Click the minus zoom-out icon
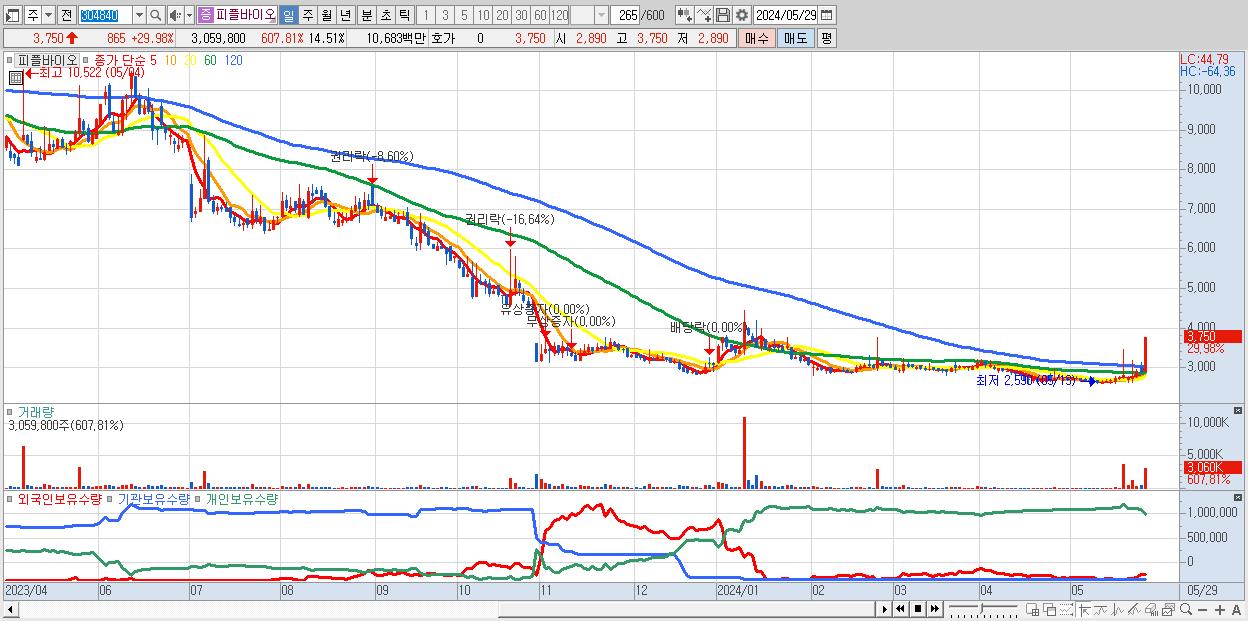Viewport: 1248px width, 621px height. pyautogui.click(x=1203, y=609)
